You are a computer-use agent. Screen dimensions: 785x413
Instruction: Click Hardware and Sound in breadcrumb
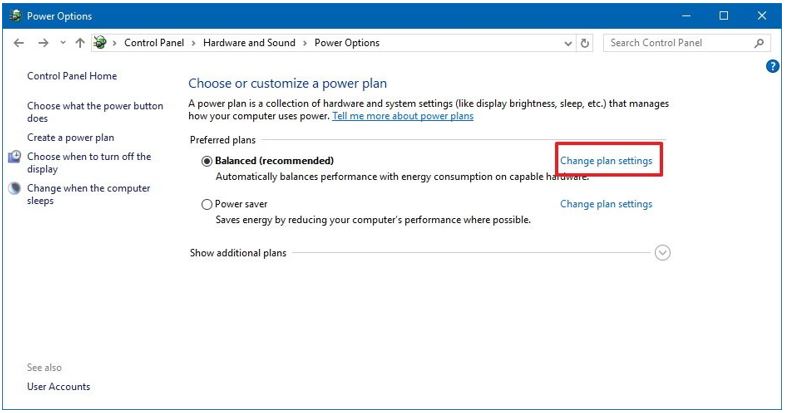pyautogui.click(x=251, y=43)
